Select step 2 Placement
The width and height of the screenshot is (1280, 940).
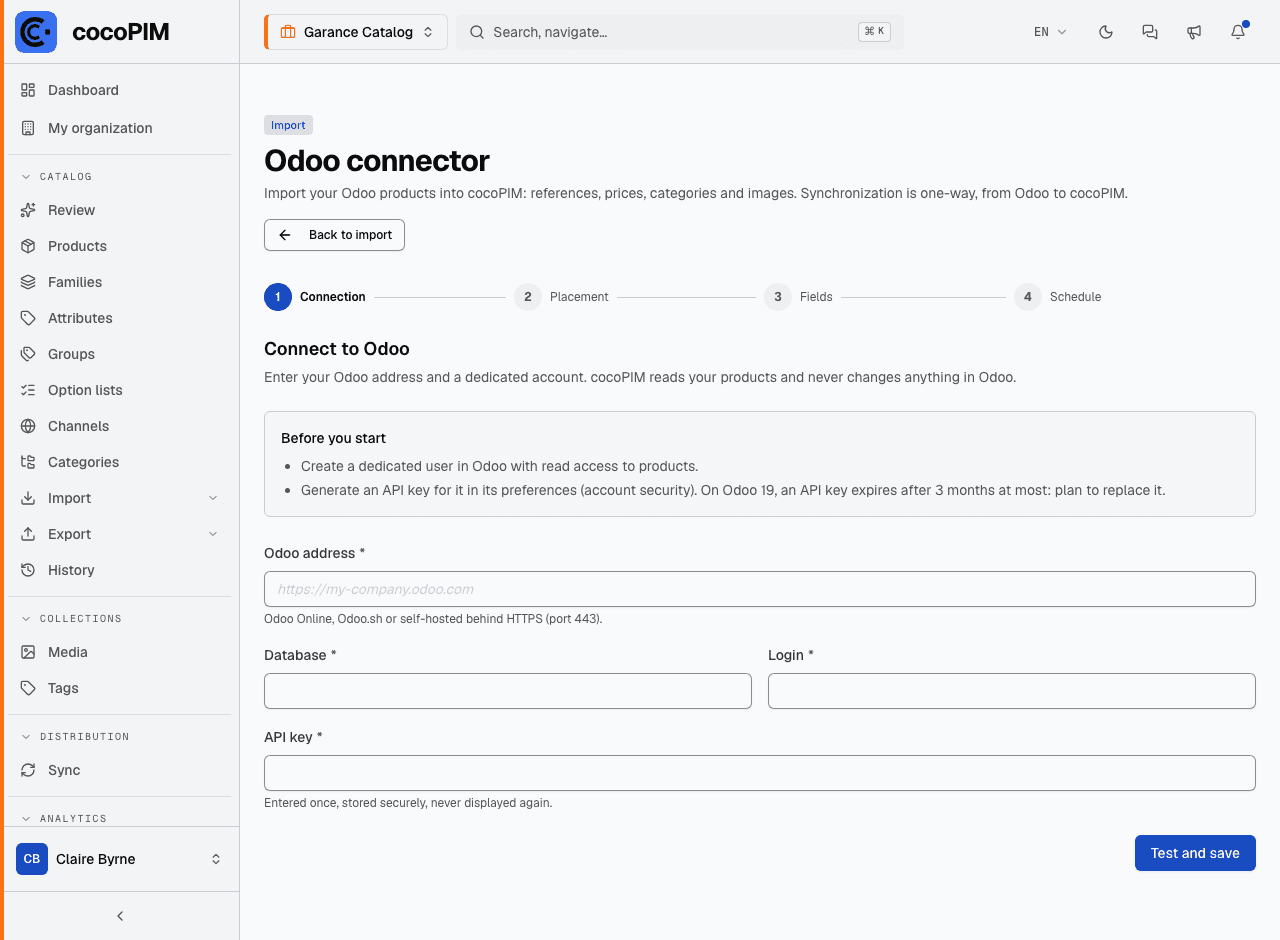tap(562, 297)
